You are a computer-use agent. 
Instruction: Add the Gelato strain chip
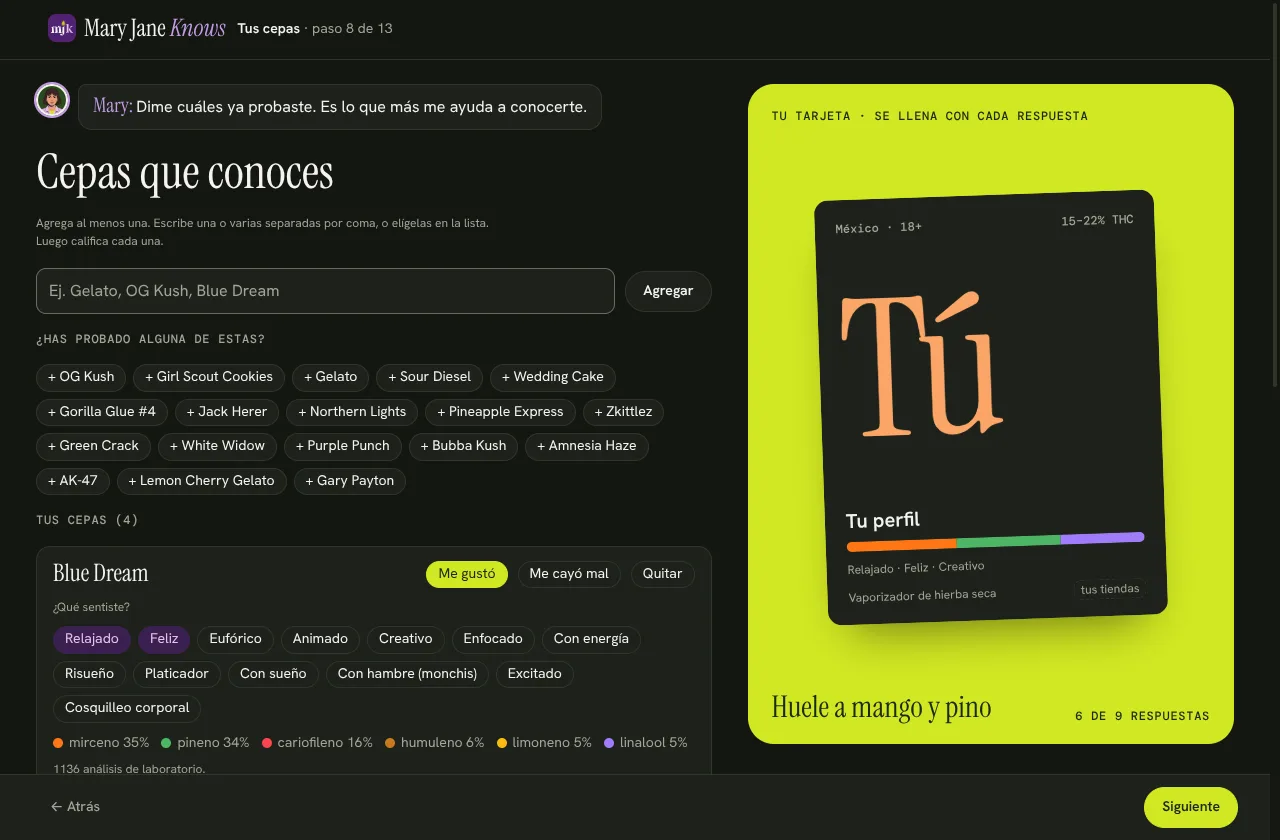click(330, 377)
